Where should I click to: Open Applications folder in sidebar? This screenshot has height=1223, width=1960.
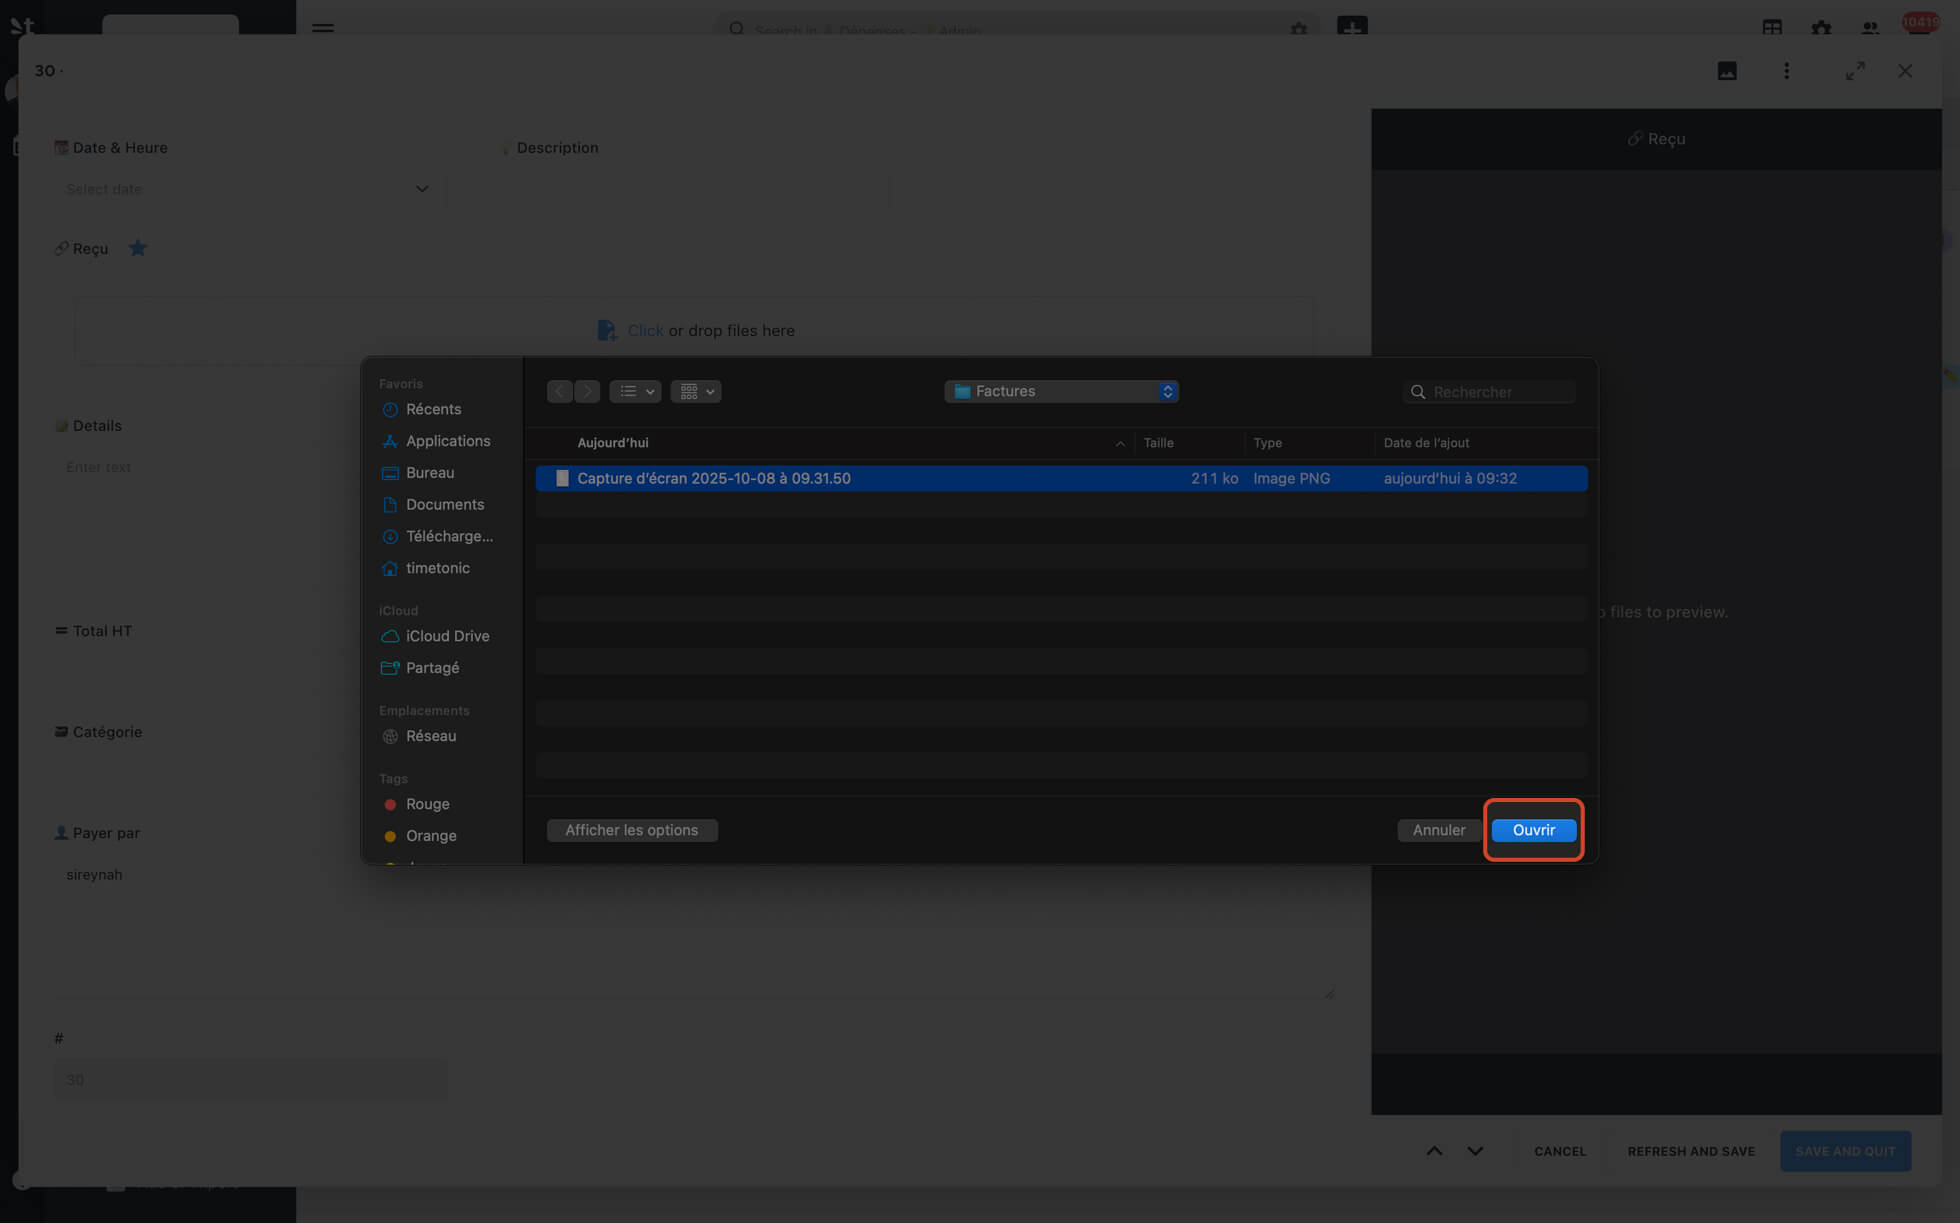pos(447,441)
